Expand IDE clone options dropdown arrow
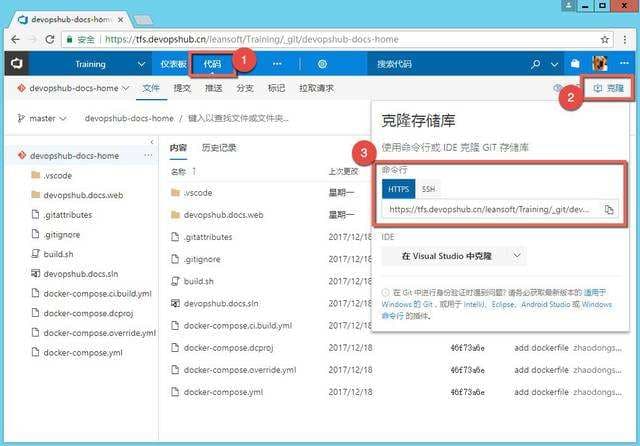This screenshot has height=446, width=640. click(x=517, y=256)
